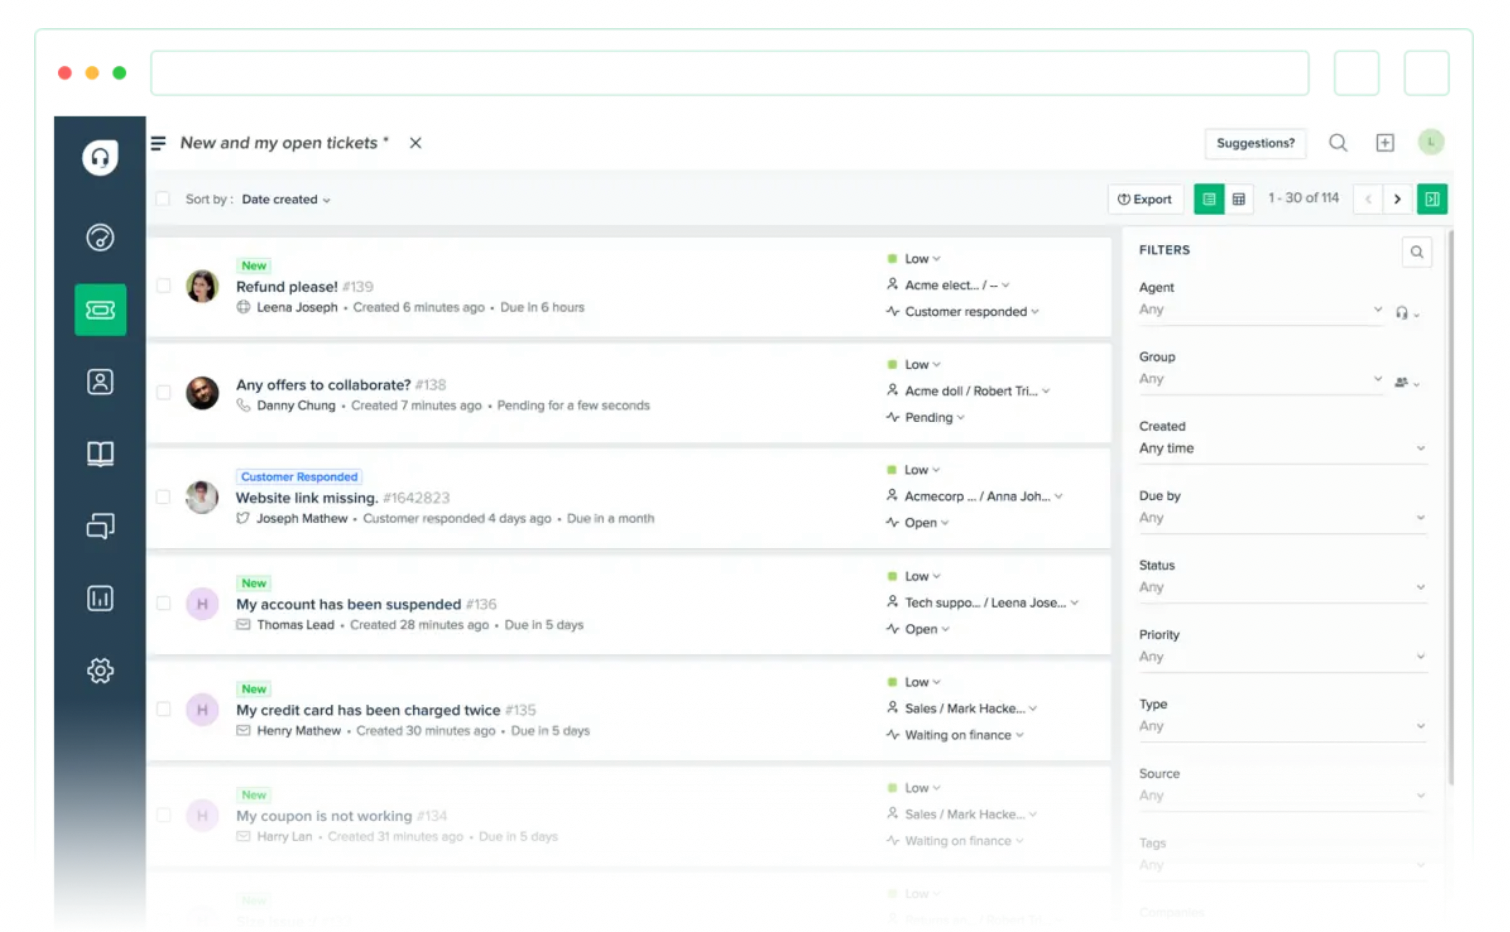Go to next page of tickets

[x=1397, y=199]
